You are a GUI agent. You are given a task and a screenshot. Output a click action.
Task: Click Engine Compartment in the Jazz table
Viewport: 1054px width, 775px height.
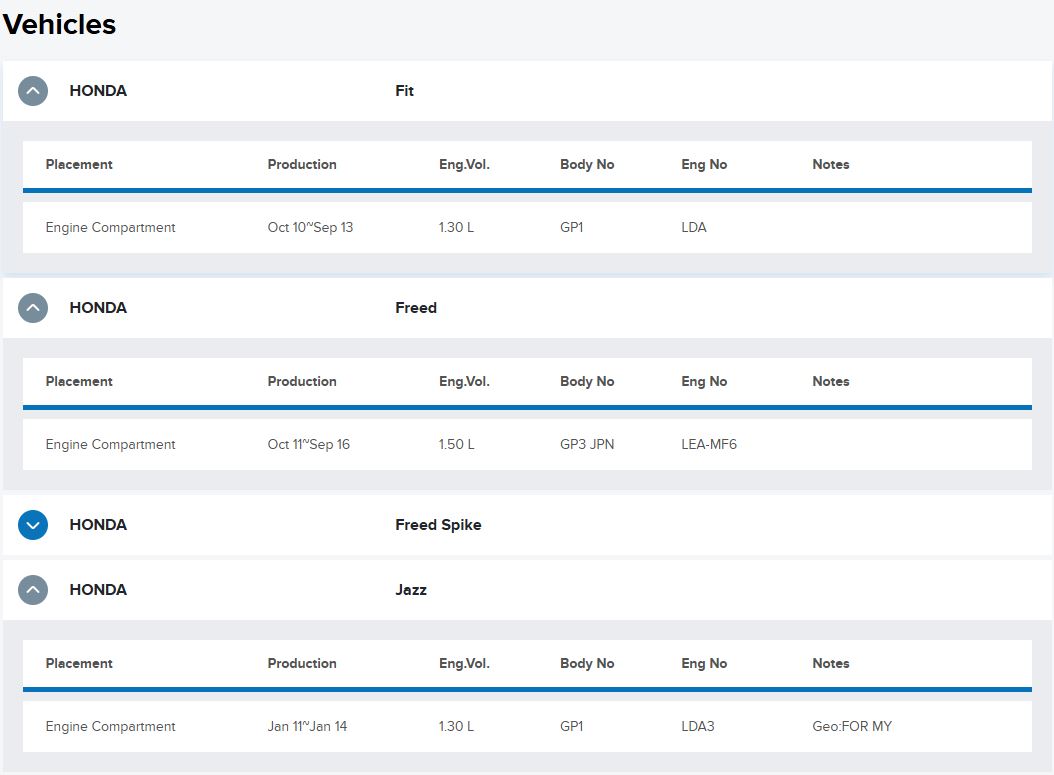(x=111, y=727)
